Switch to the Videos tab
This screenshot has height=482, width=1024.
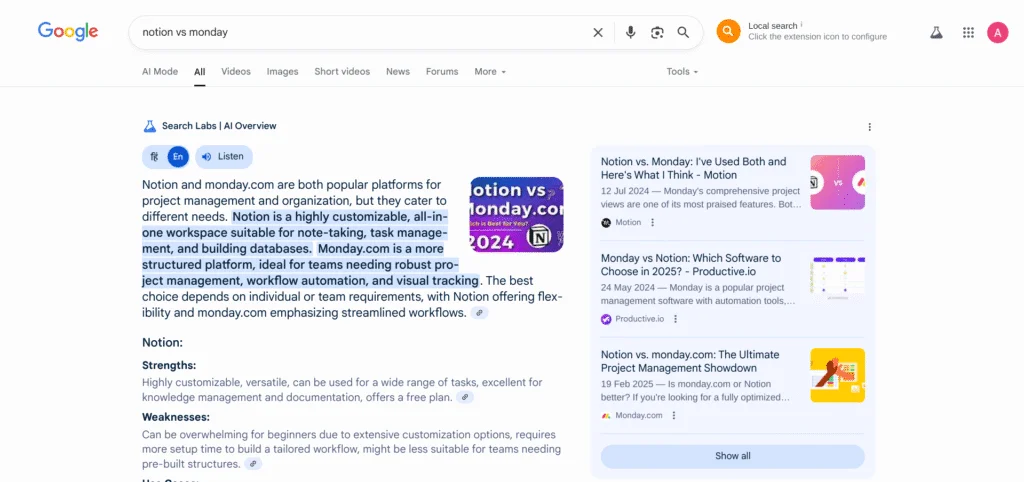236,72
